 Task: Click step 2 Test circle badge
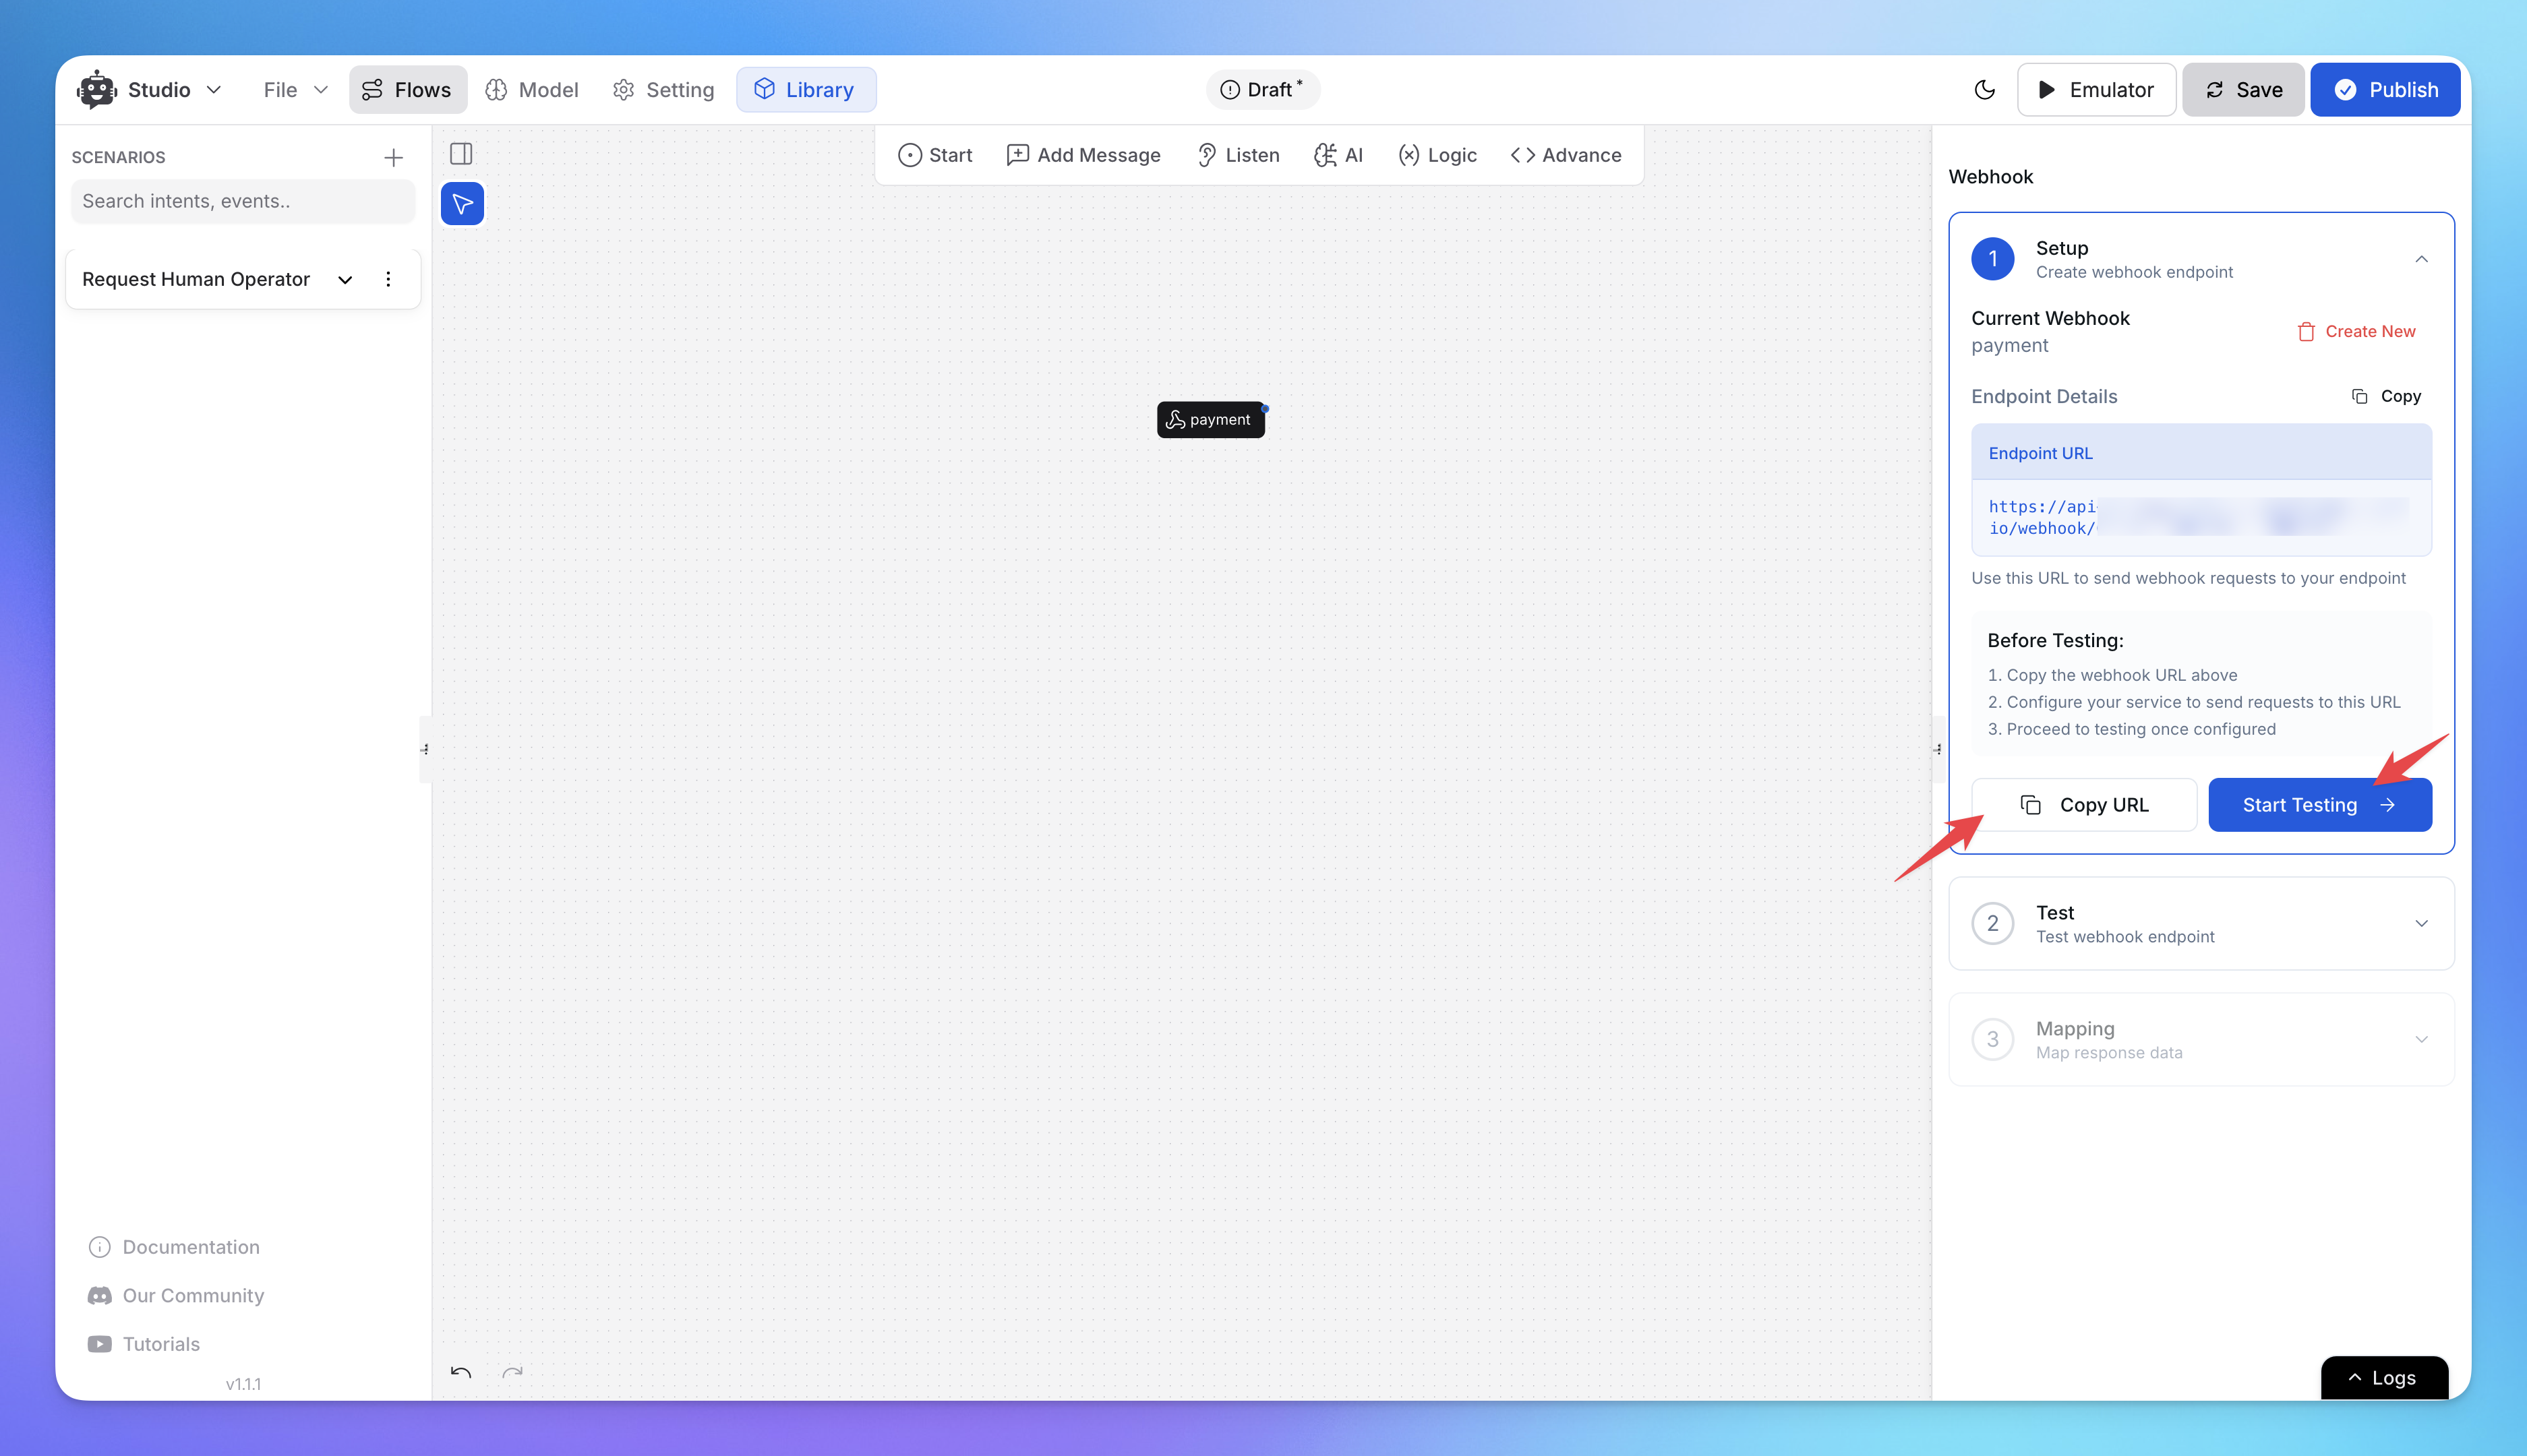[x=1992, y=924]
